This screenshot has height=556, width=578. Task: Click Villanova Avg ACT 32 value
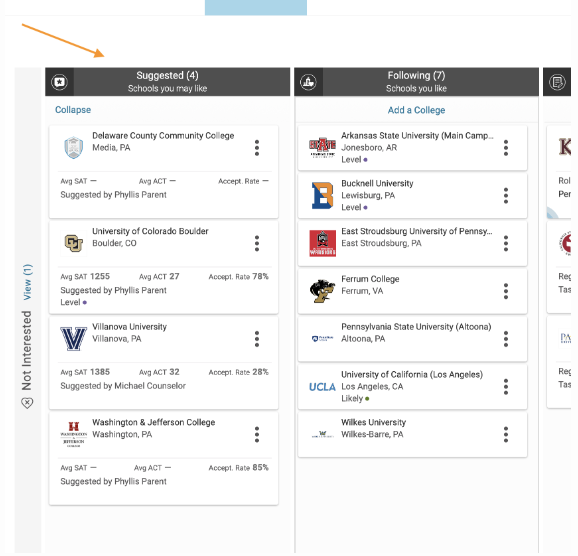tap(174, 372)
